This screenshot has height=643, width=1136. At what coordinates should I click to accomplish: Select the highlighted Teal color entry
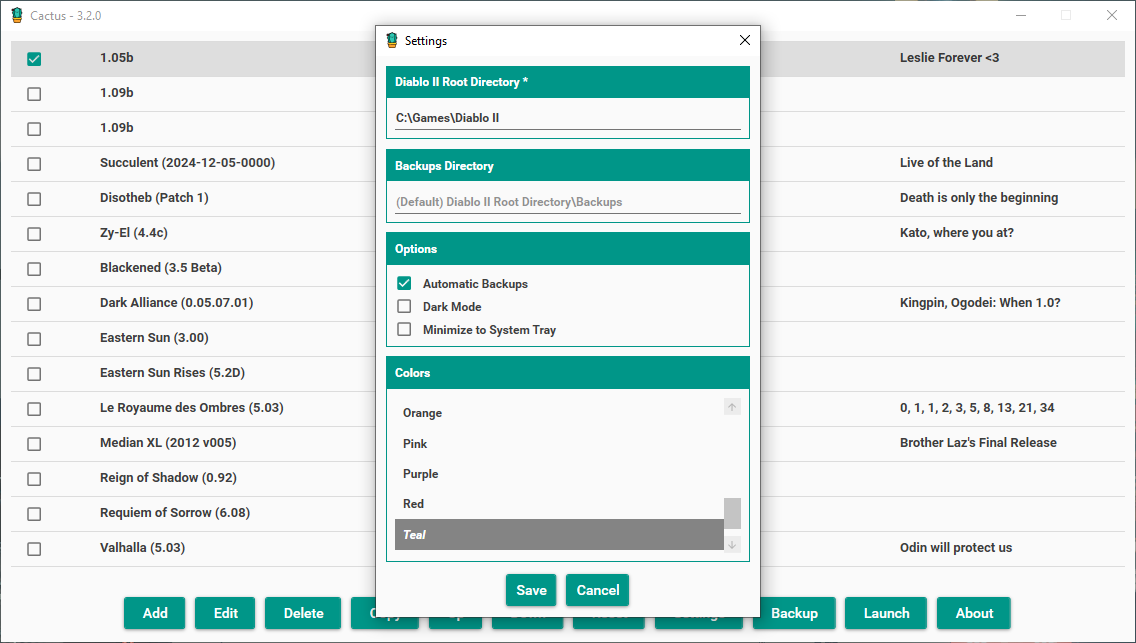[x=559, y=534]
